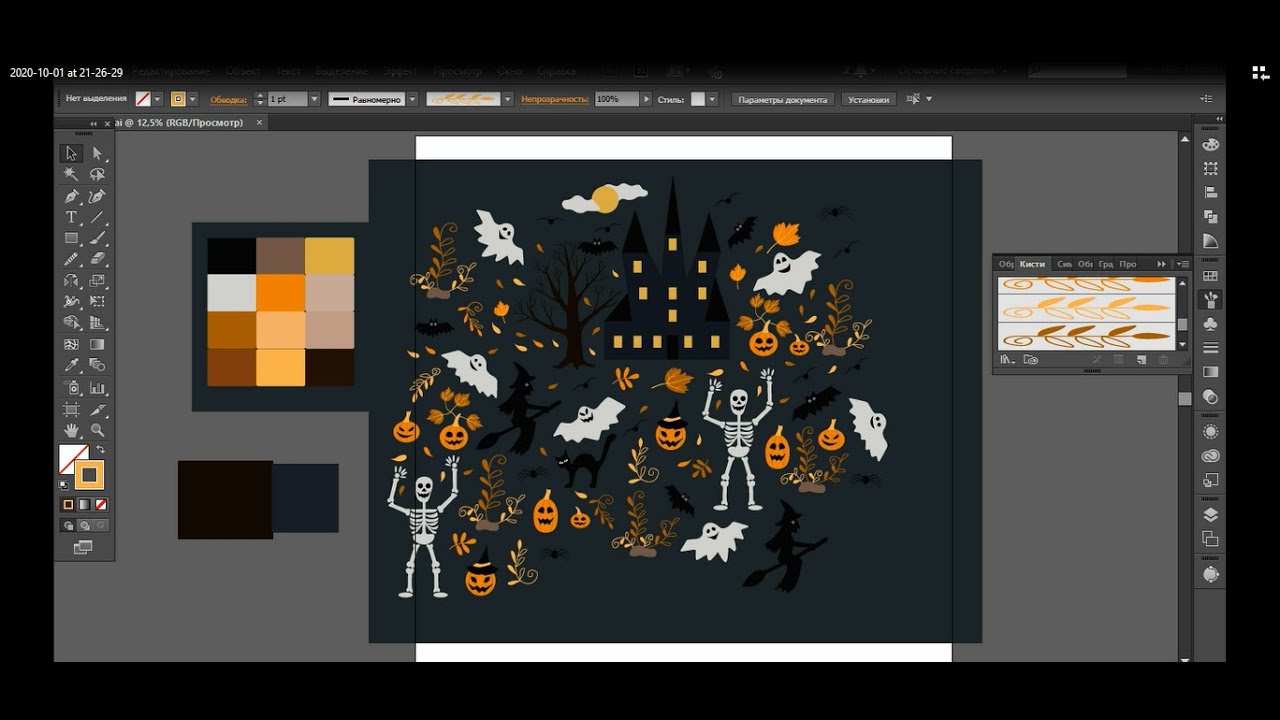Open the Кисти panel options menu
Image resolution: width=1280 pixels, height=720 pixels.
(x=1183, y=264)
